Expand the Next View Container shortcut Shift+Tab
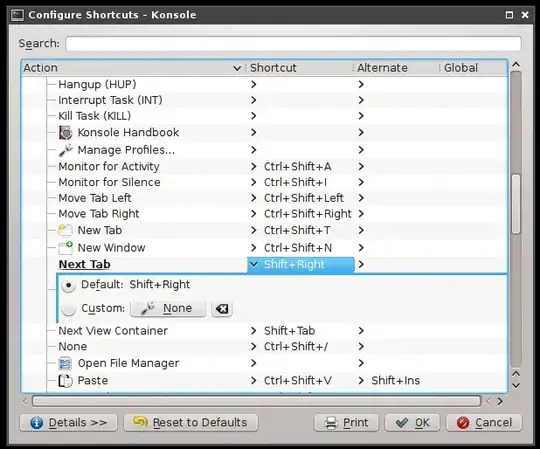540x449 pixels. pos(254,331)
